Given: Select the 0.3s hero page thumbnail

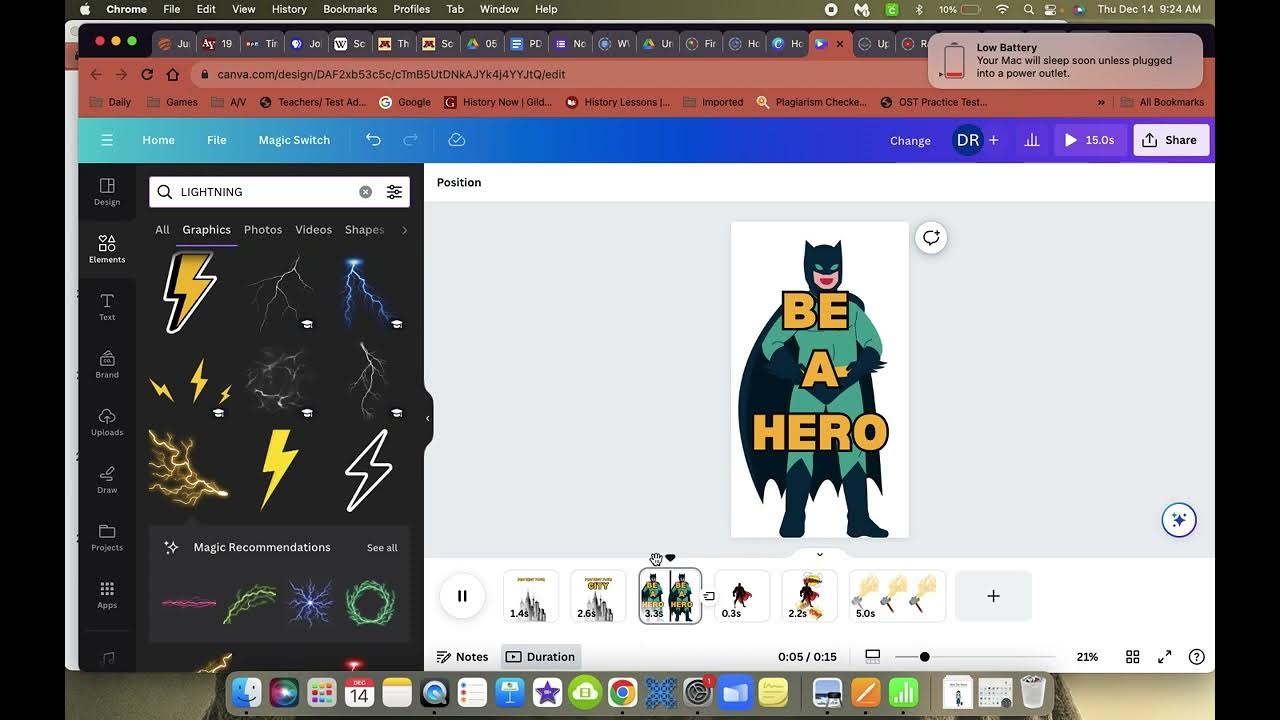Looking at the screenshot, I should tap(742, 596).
